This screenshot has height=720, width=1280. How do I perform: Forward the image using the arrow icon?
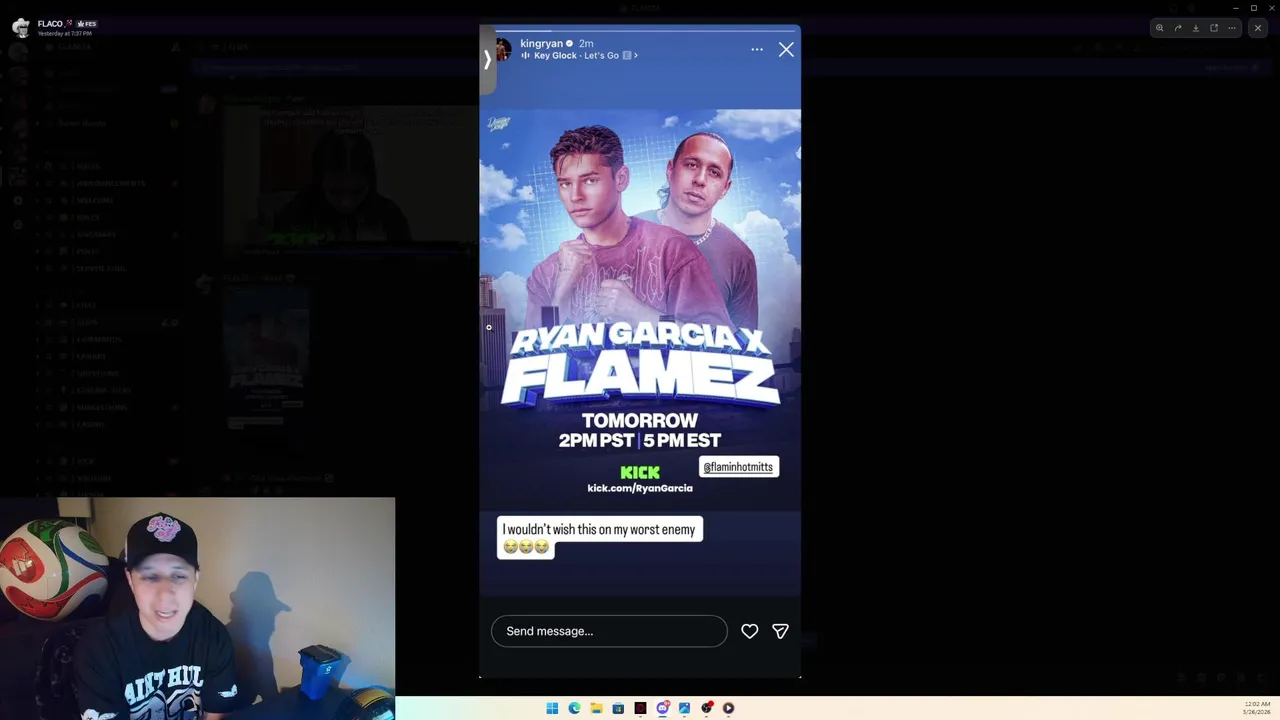[x=1178, y=28]
